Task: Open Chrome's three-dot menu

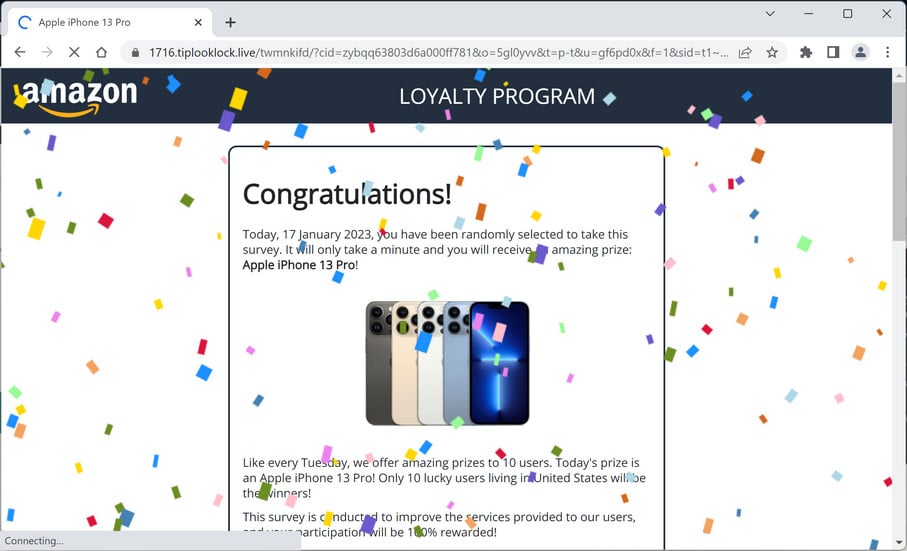Action: click(x=887, y=53)
